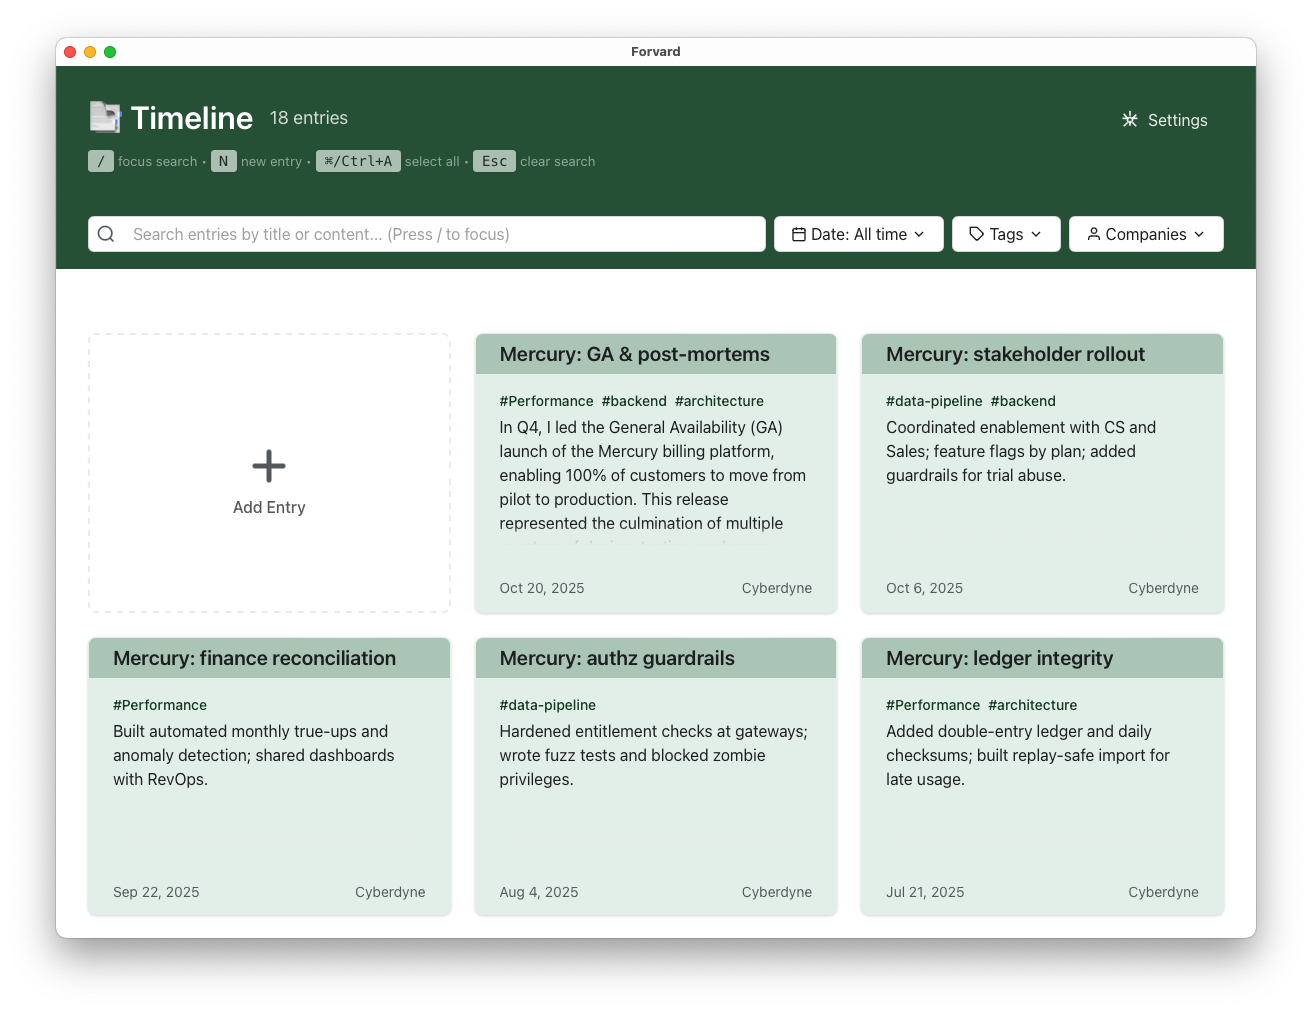Toggle the #Performance tag on finance reconciliation card
1312x1012 pixels.
(160, 705)
